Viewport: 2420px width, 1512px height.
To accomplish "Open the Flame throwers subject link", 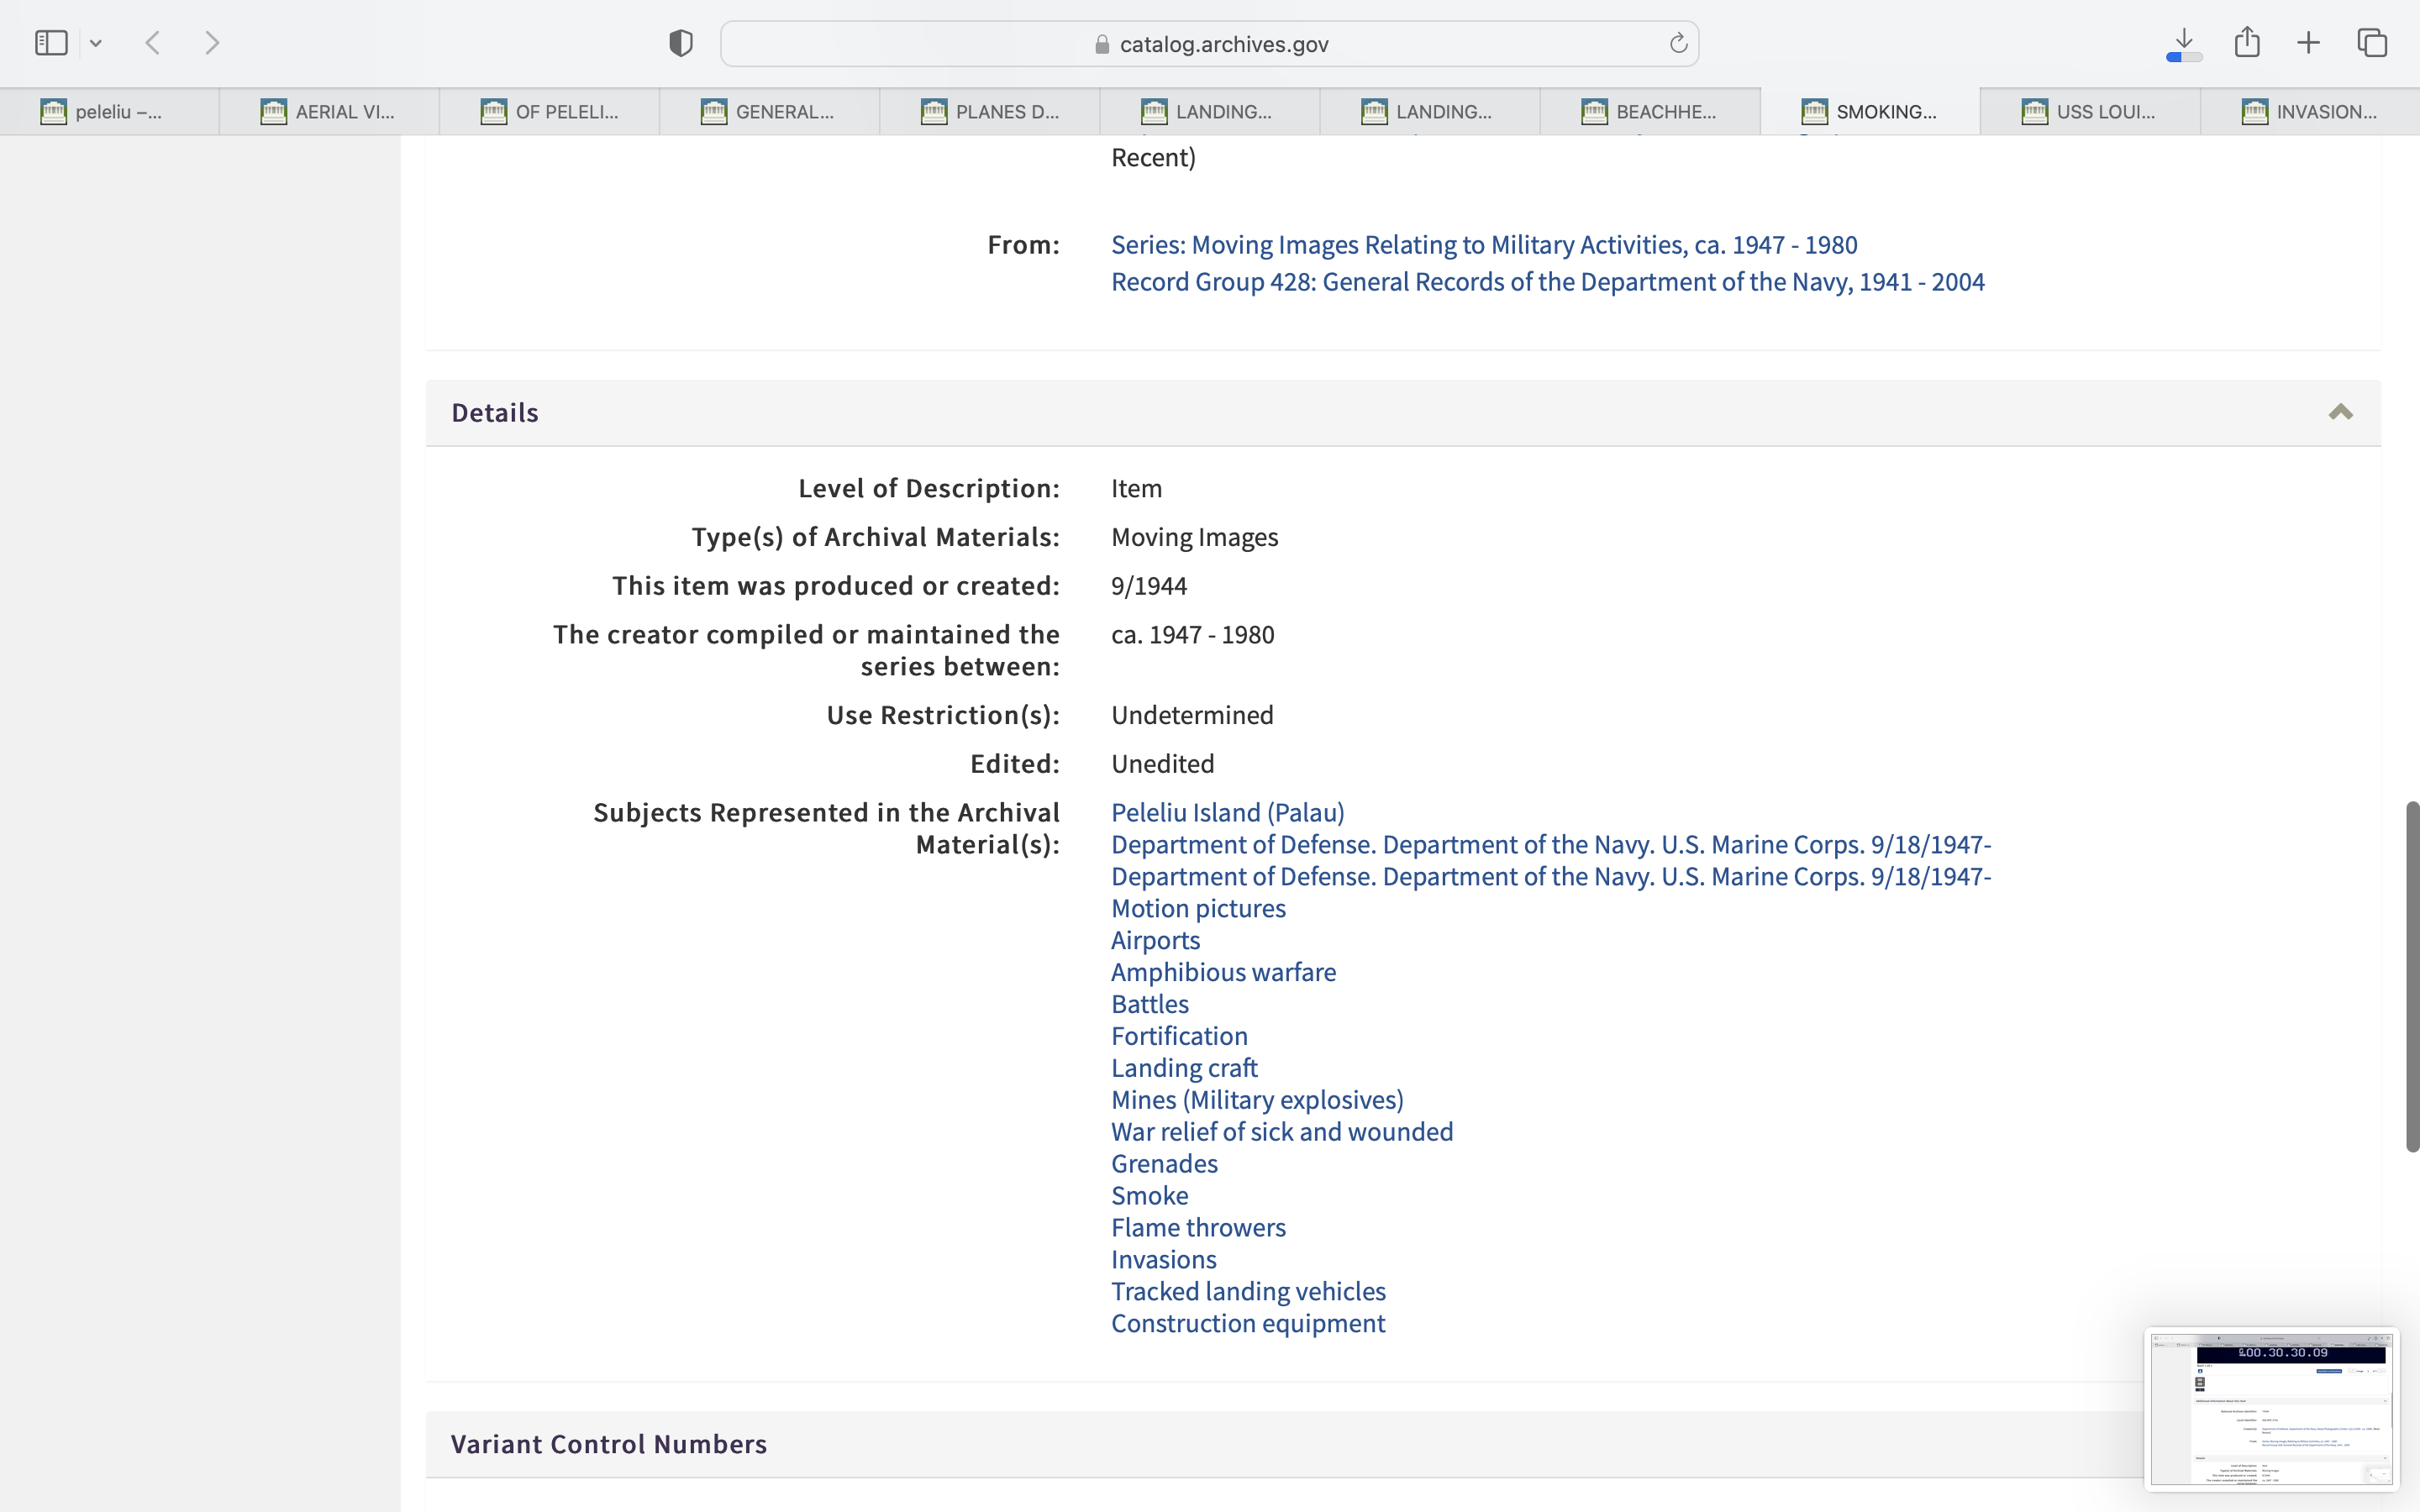I will point(1198,1227).
